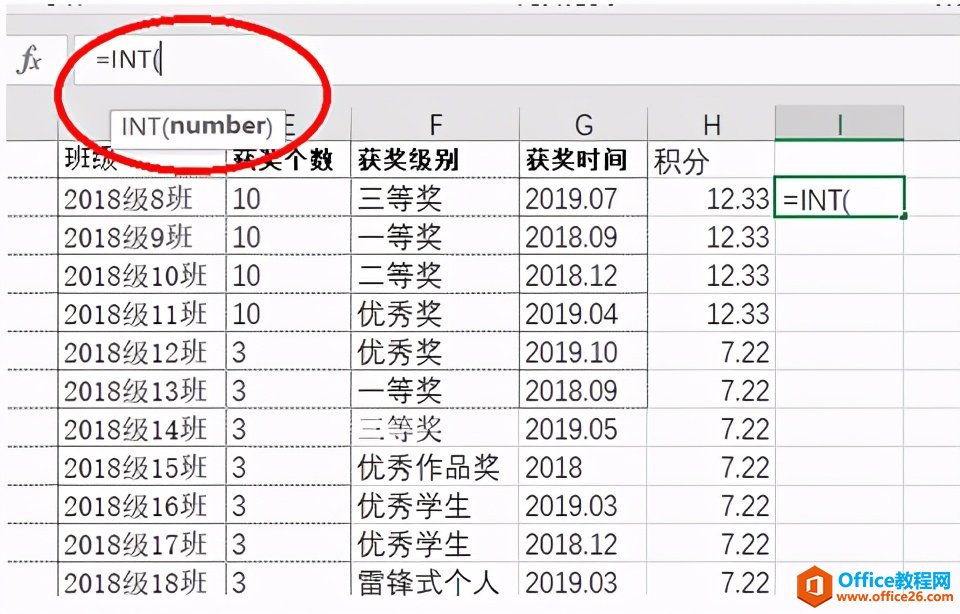Viewport: 960px width, 614px height.
Task: Select column G header
Action: 583,124
